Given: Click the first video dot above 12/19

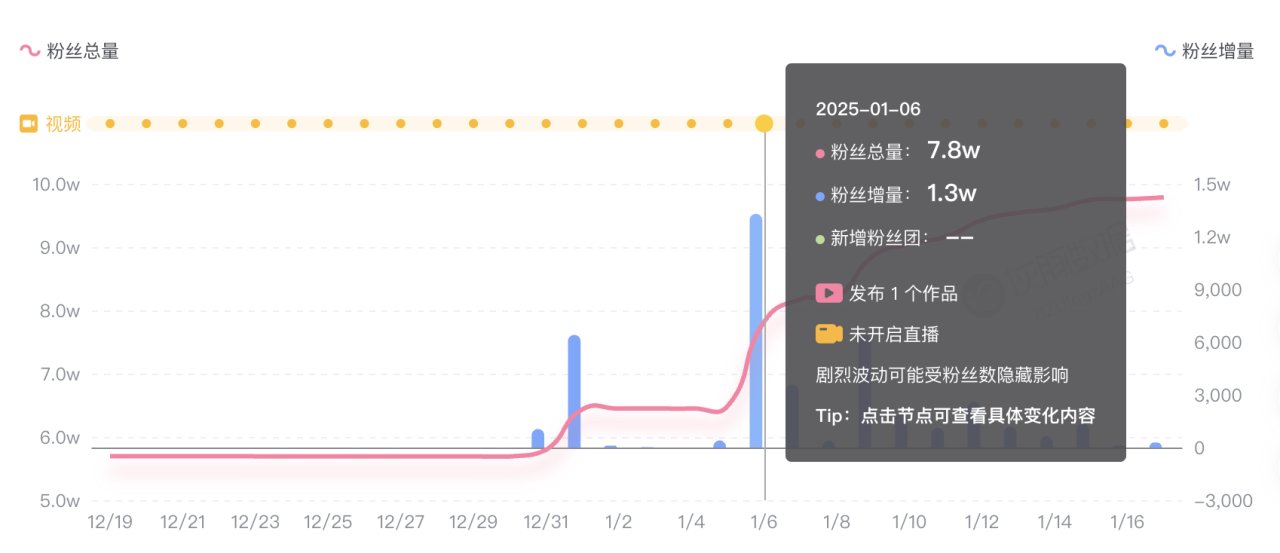Looking at the screenshot, I should 110,124.
